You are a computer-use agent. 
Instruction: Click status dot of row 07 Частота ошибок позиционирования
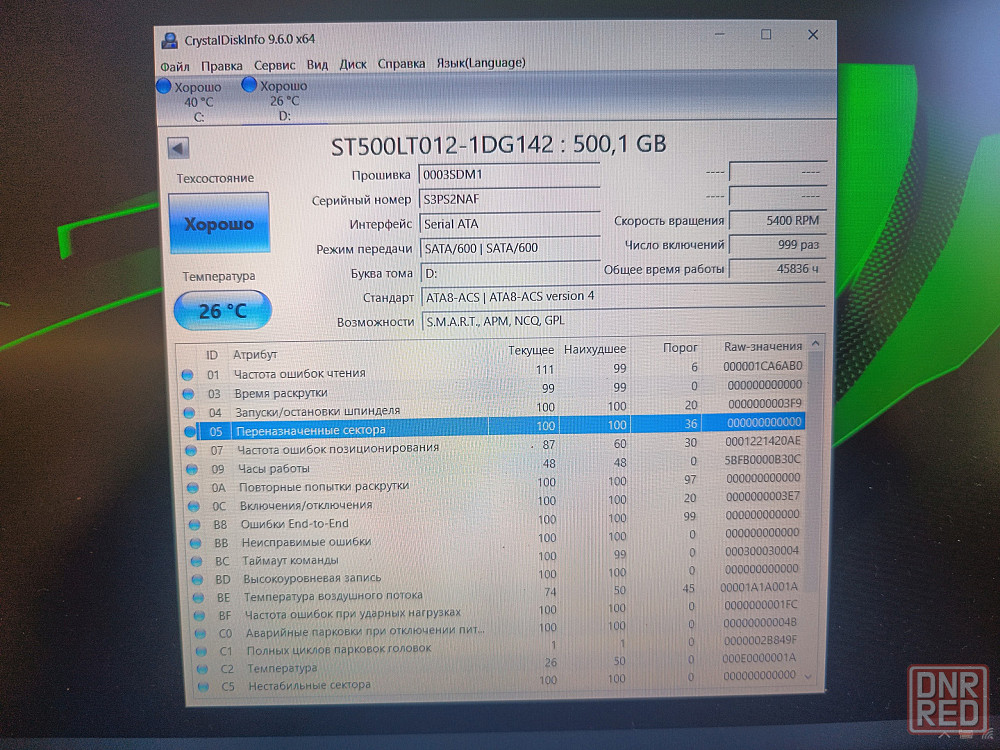pyautogui.click(x=191, y=450)
